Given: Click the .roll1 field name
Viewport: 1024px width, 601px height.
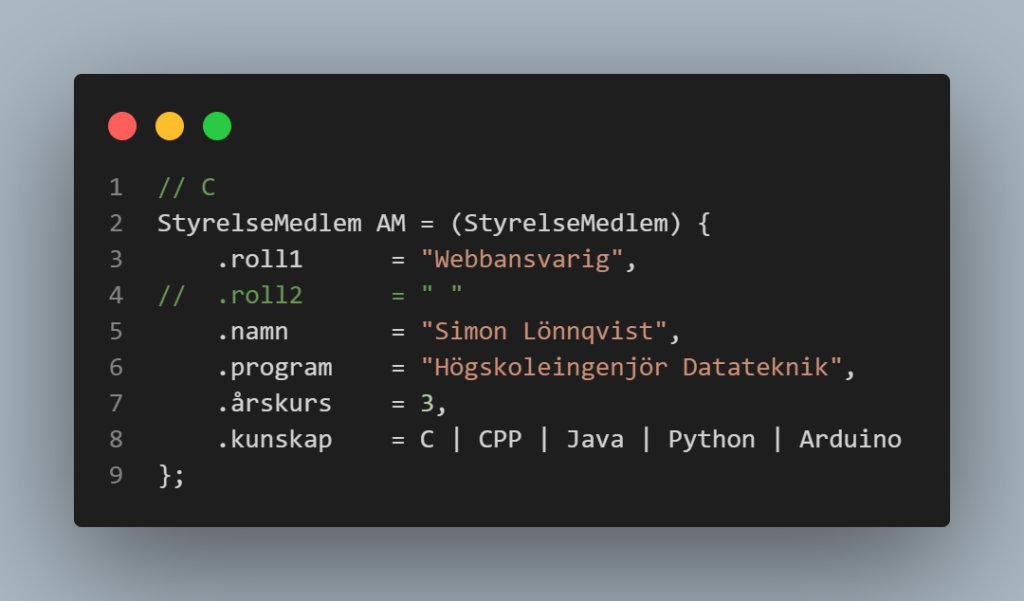Looking at the screenshot, I should [259, 259].
